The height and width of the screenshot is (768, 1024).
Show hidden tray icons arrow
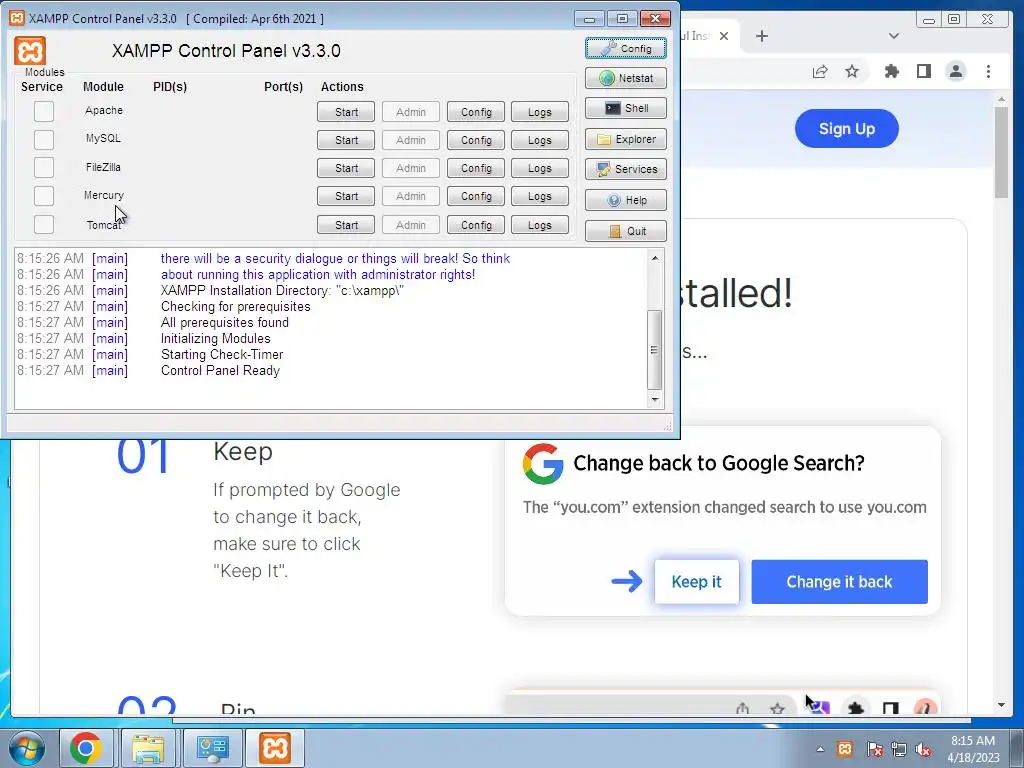[x=820, y=749]
